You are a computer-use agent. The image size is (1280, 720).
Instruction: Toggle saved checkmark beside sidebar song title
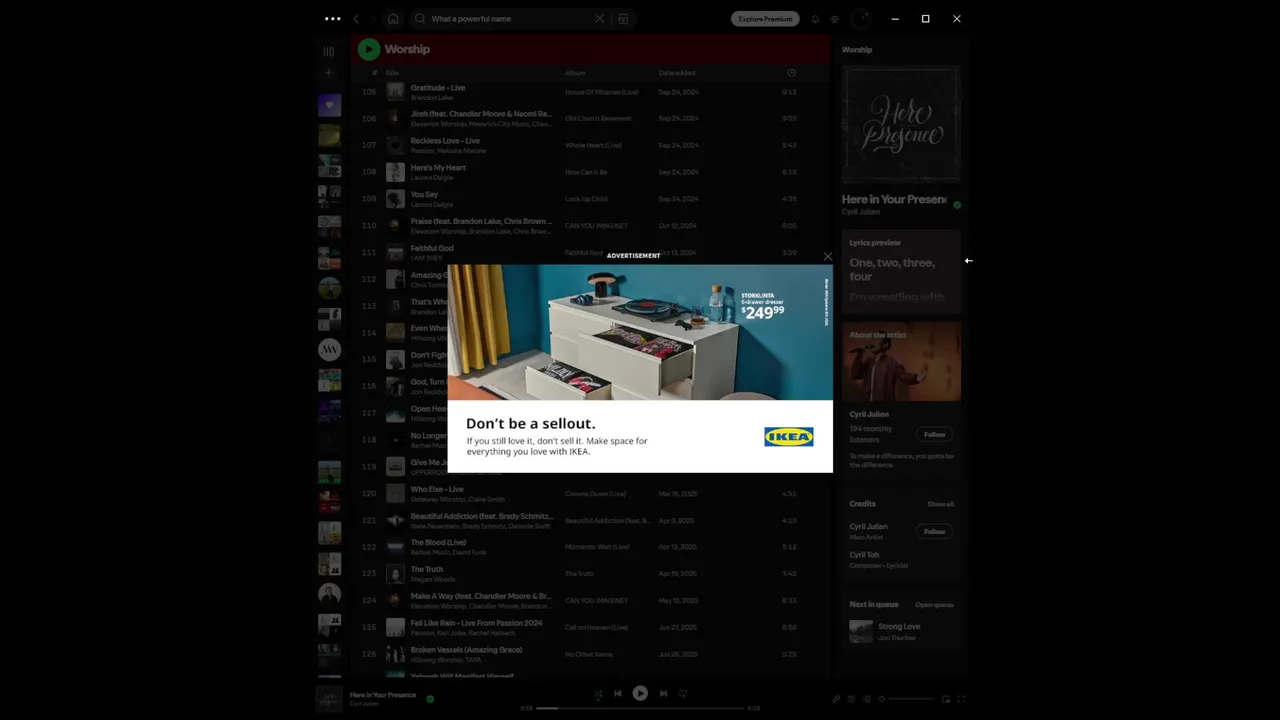[957, 205]
